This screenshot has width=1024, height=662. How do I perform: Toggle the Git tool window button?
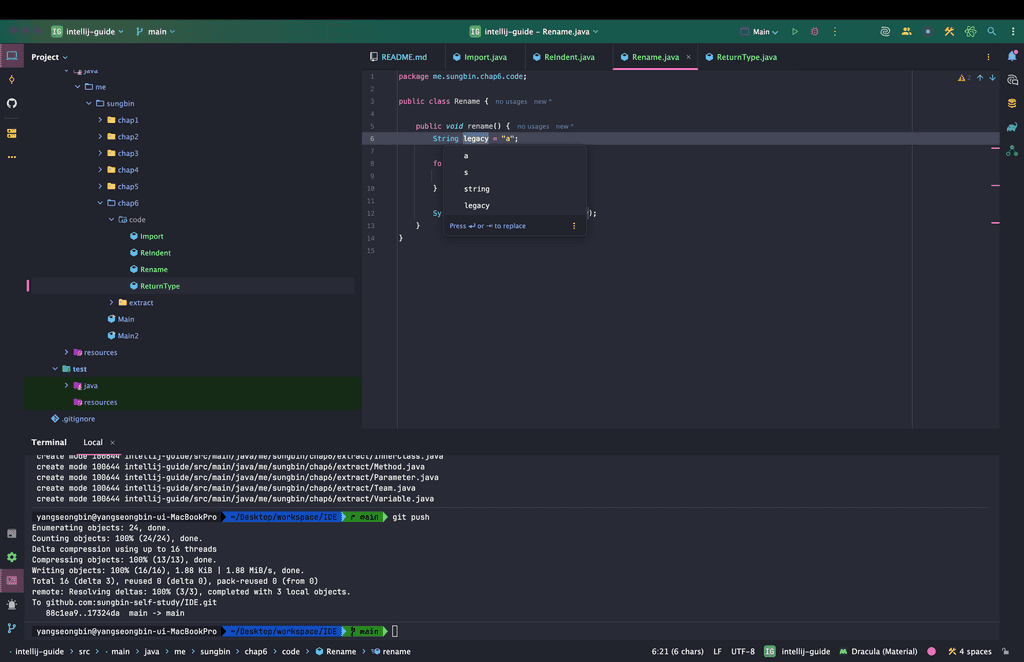point(12,628)
